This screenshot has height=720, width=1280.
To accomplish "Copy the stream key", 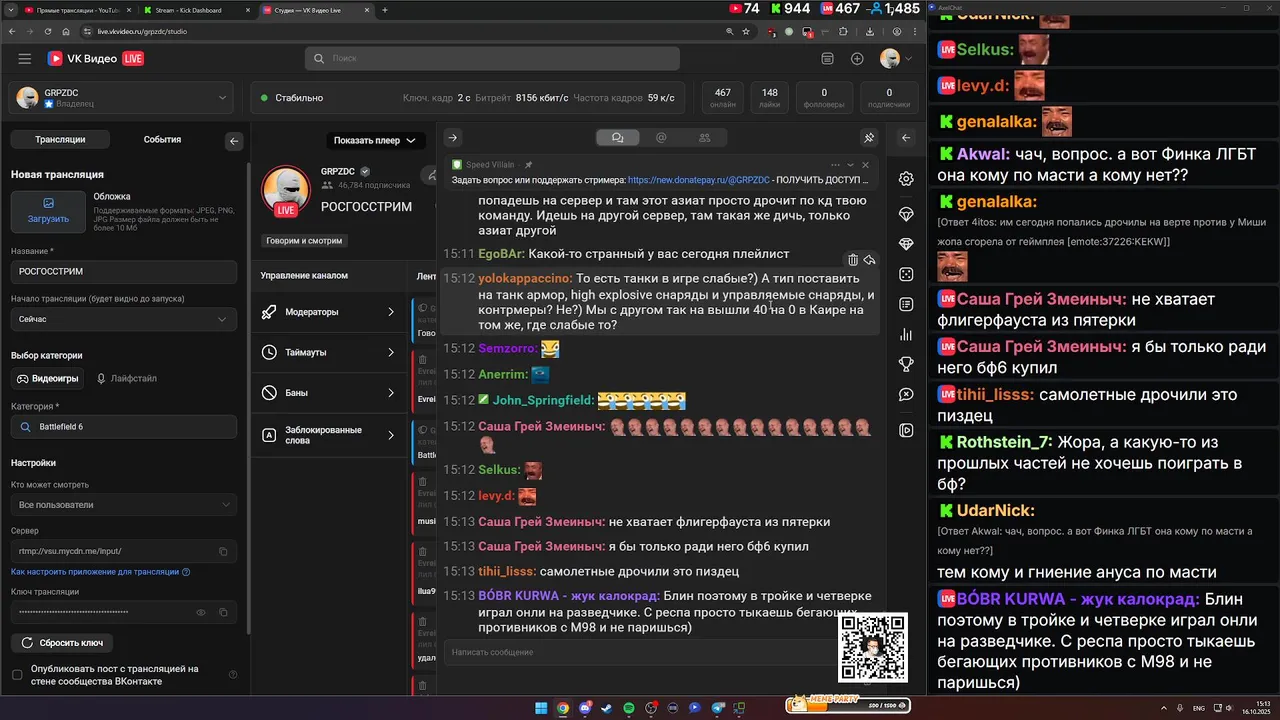I will (223, 612).
